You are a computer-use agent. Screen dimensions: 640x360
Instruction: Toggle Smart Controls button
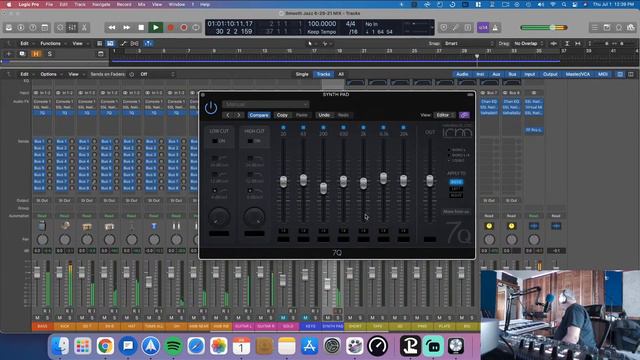60,28
